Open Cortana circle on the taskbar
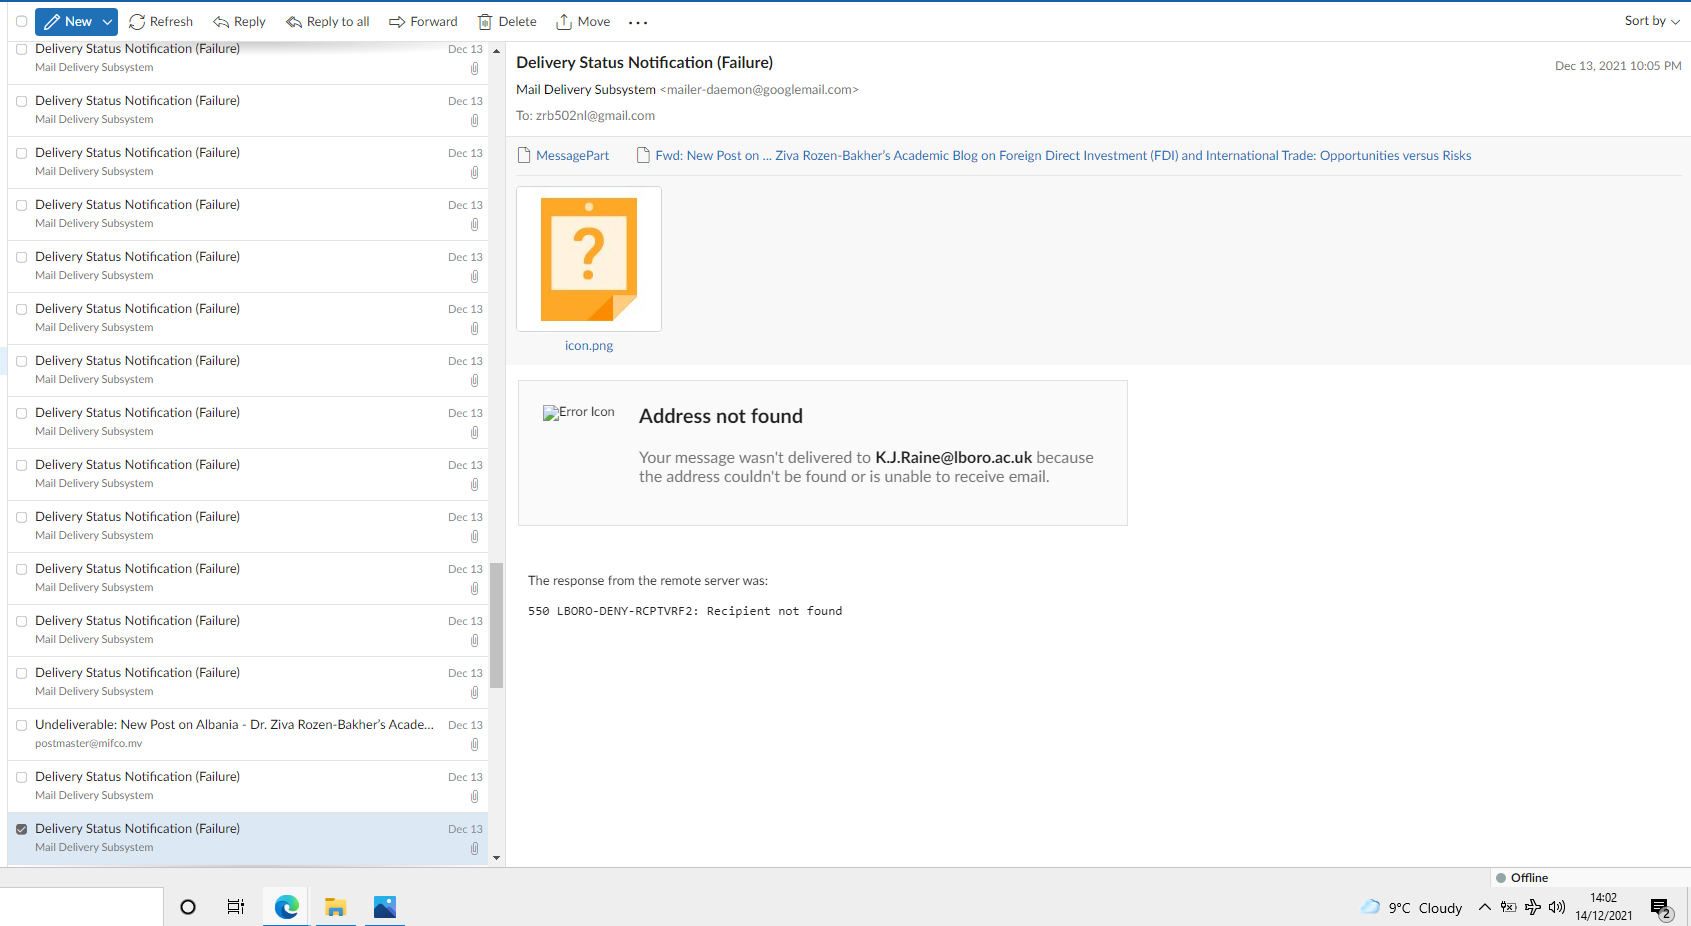The image size is (1691, 926). (187, 907)
